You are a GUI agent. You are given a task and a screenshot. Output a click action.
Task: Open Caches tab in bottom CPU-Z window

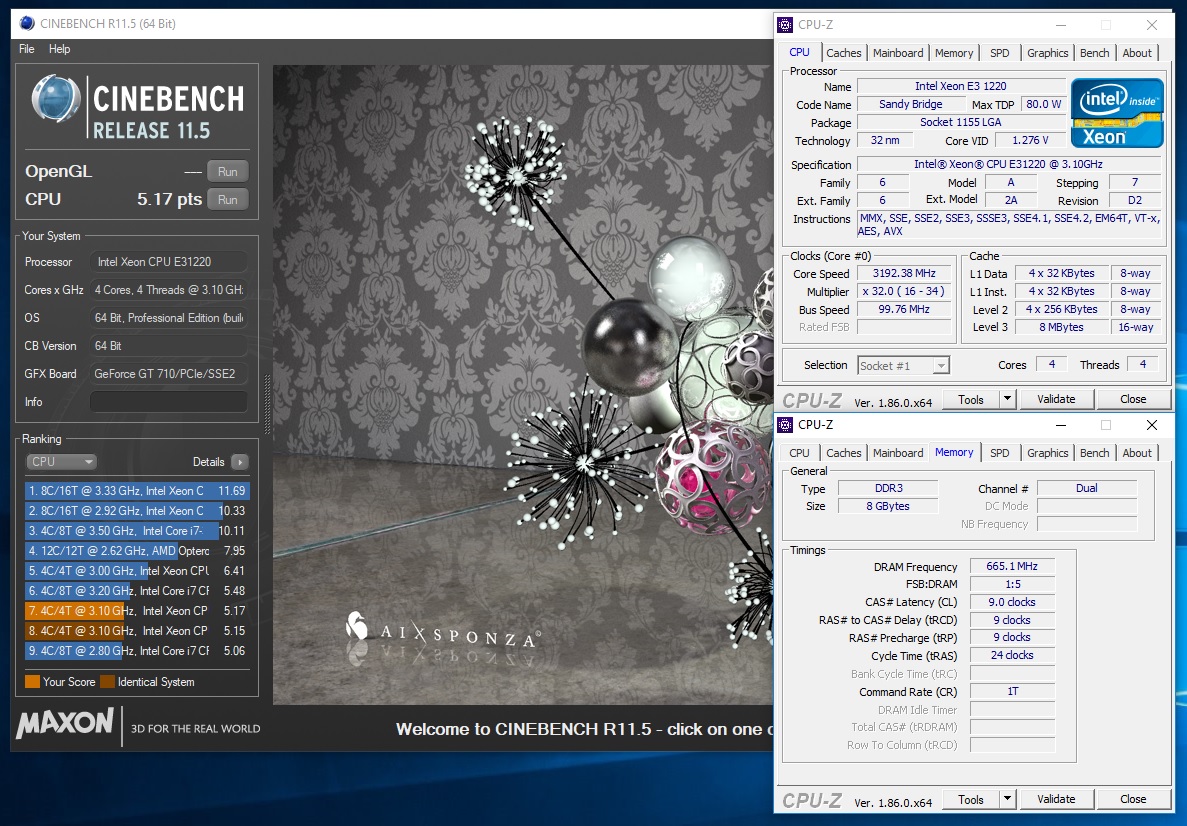click(x=843, y=453)
